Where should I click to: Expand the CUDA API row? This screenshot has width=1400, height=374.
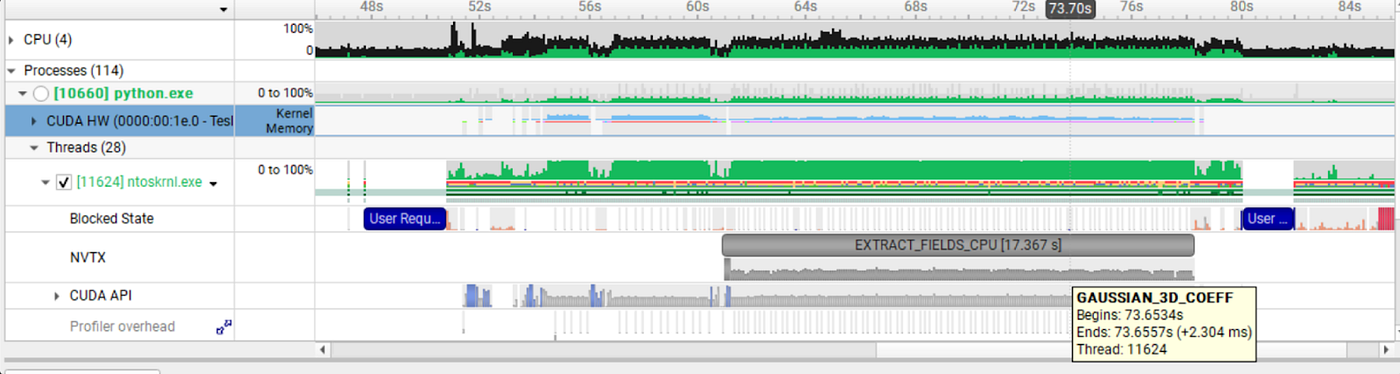tap(57, 296)
